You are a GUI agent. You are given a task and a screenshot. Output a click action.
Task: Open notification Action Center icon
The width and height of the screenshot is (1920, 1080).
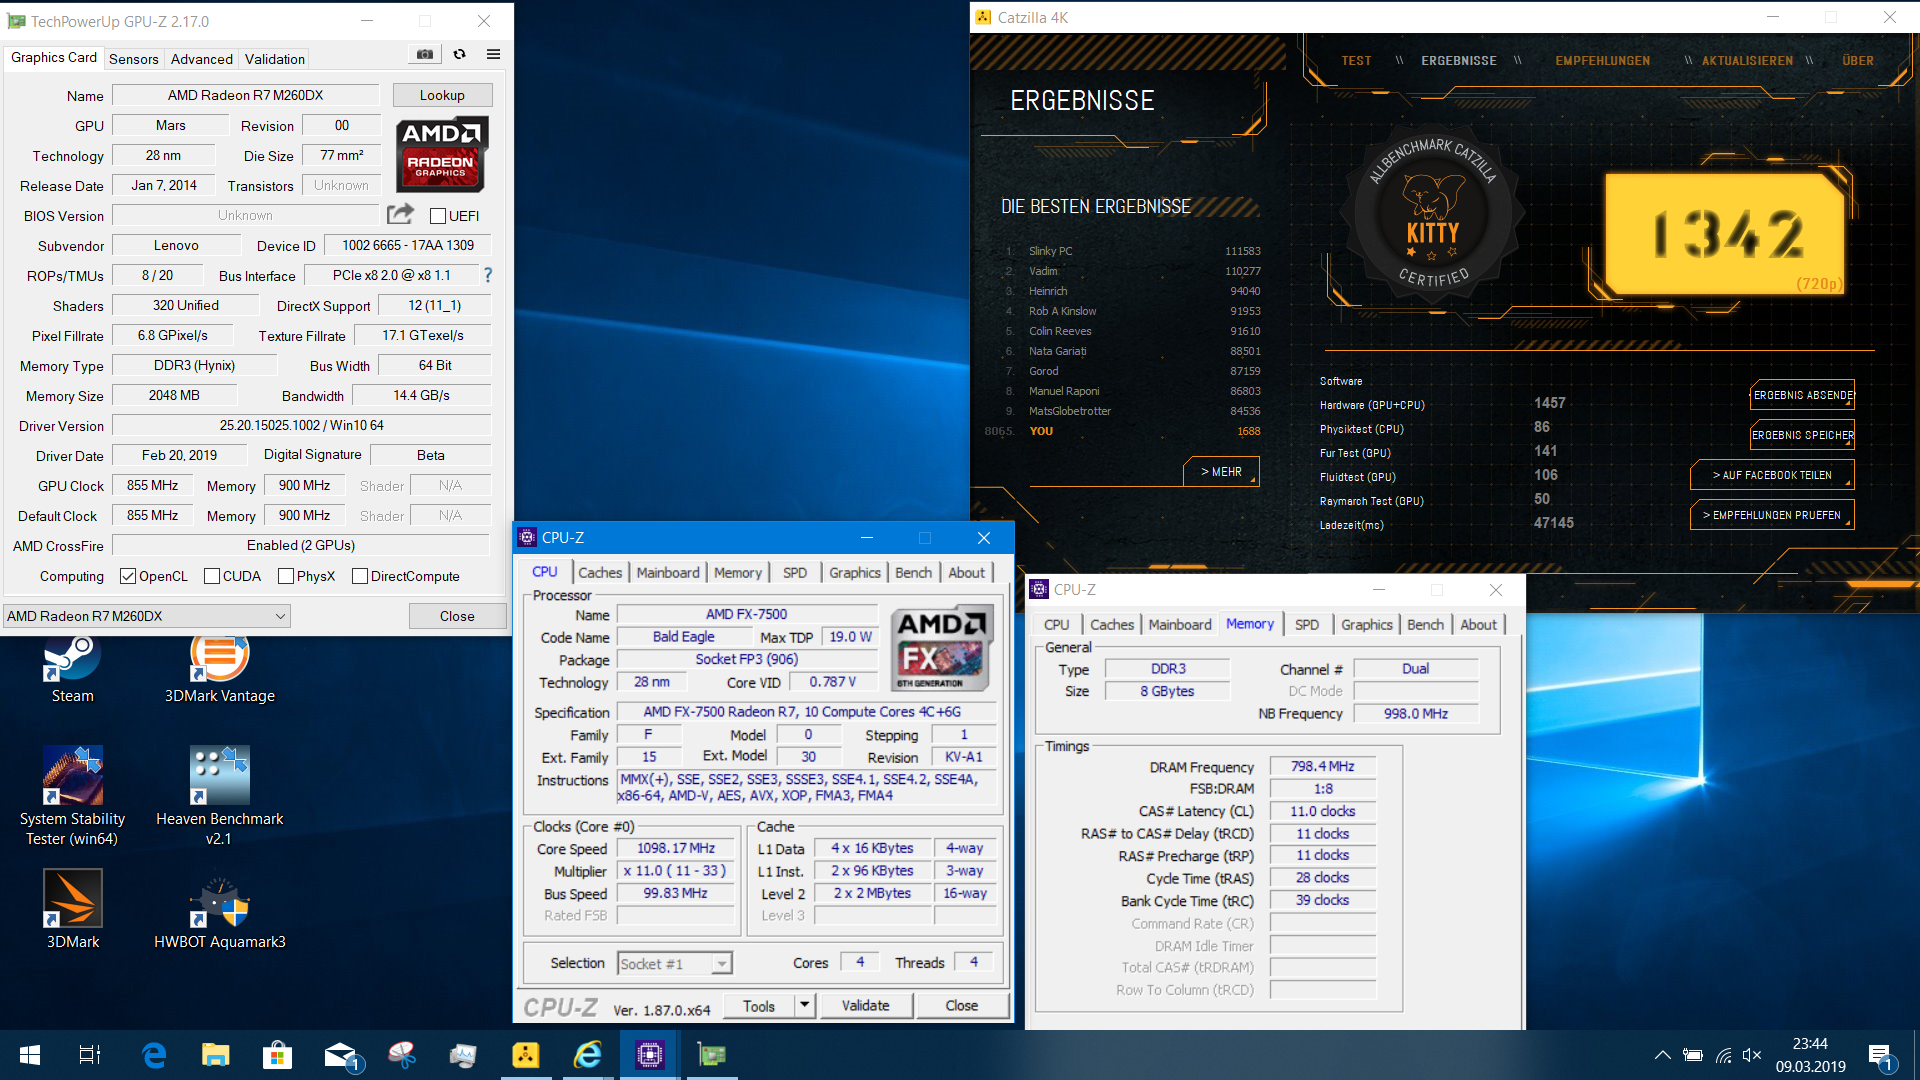tap(1880, 1056)
